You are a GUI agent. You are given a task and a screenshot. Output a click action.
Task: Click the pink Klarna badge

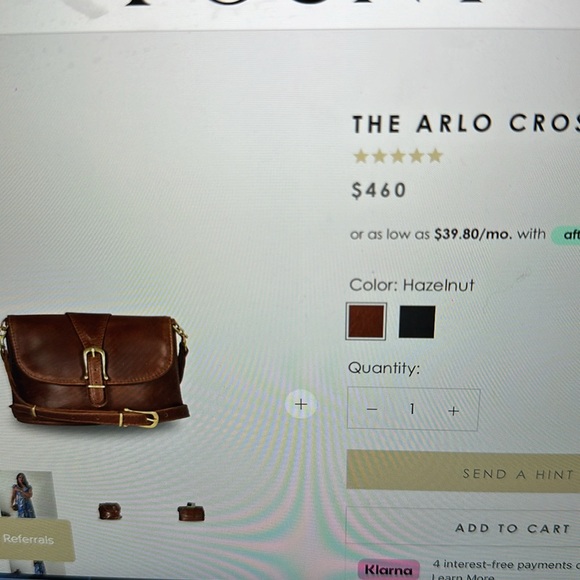388,569
